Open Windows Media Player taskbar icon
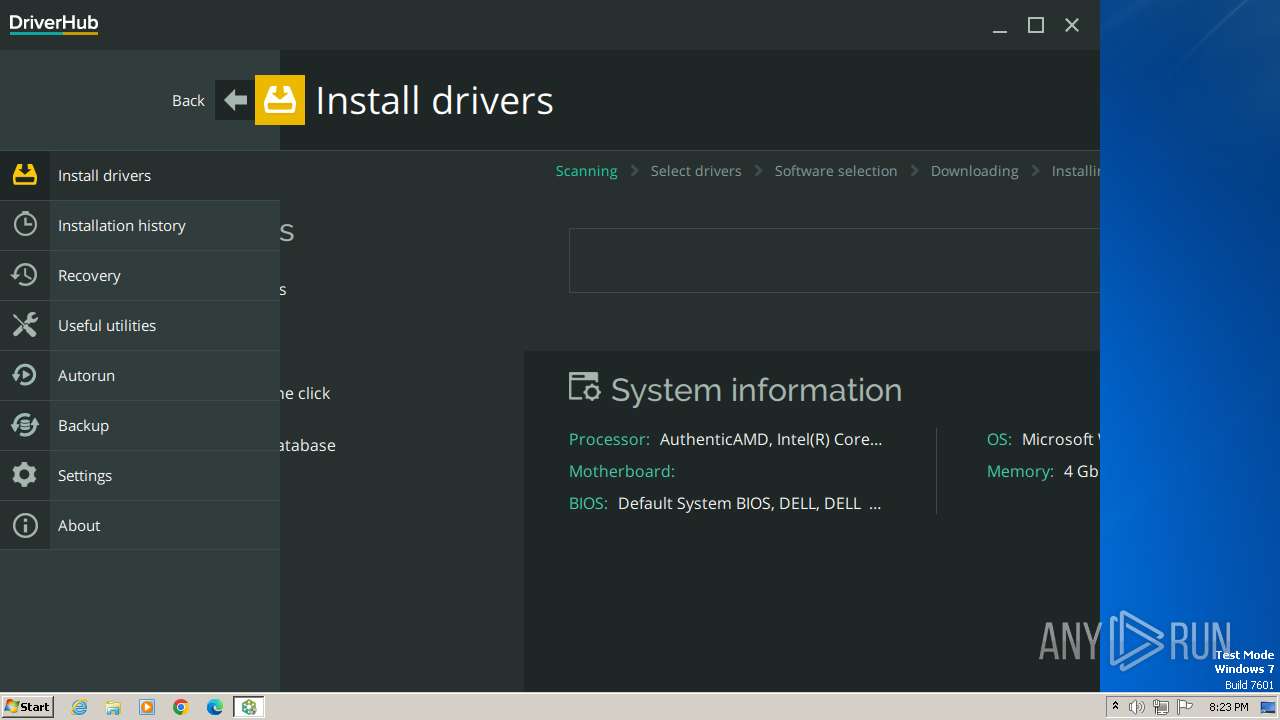Viewport: 1280px width, 720px height. [147, 707]
